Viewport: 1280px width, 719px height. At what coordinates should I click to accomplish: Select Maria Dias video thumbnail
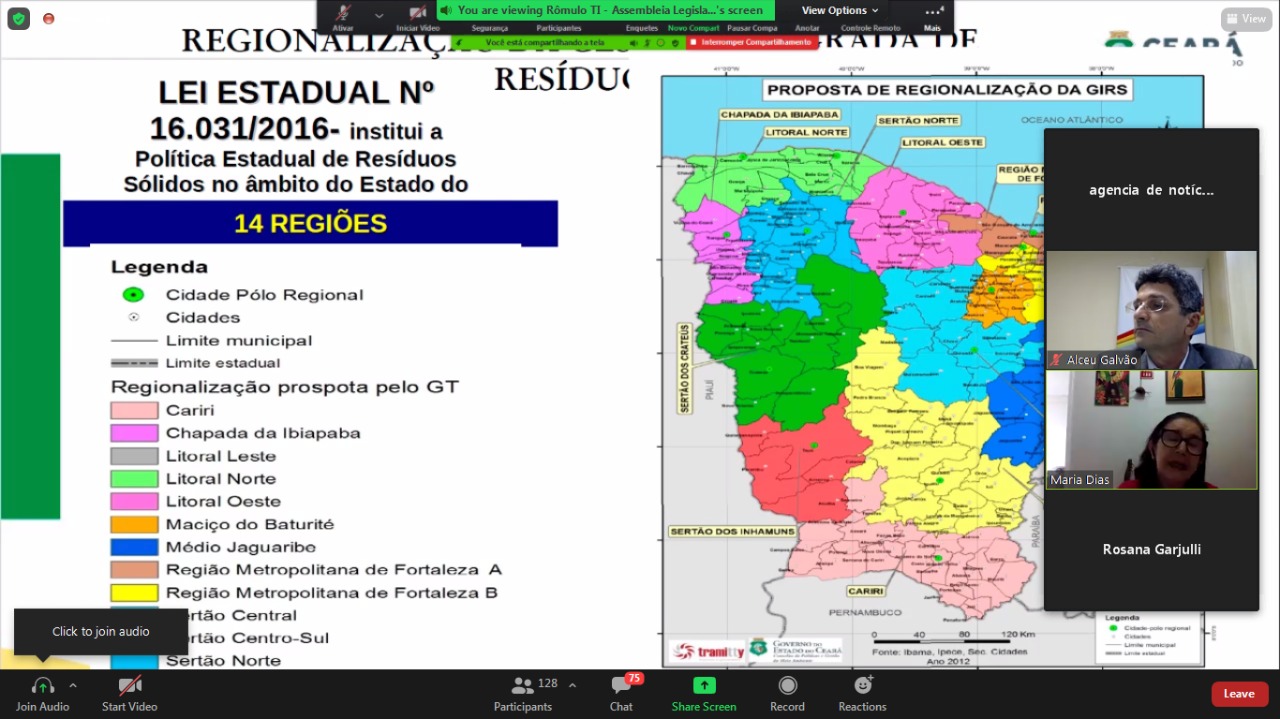pos(1151,430)
